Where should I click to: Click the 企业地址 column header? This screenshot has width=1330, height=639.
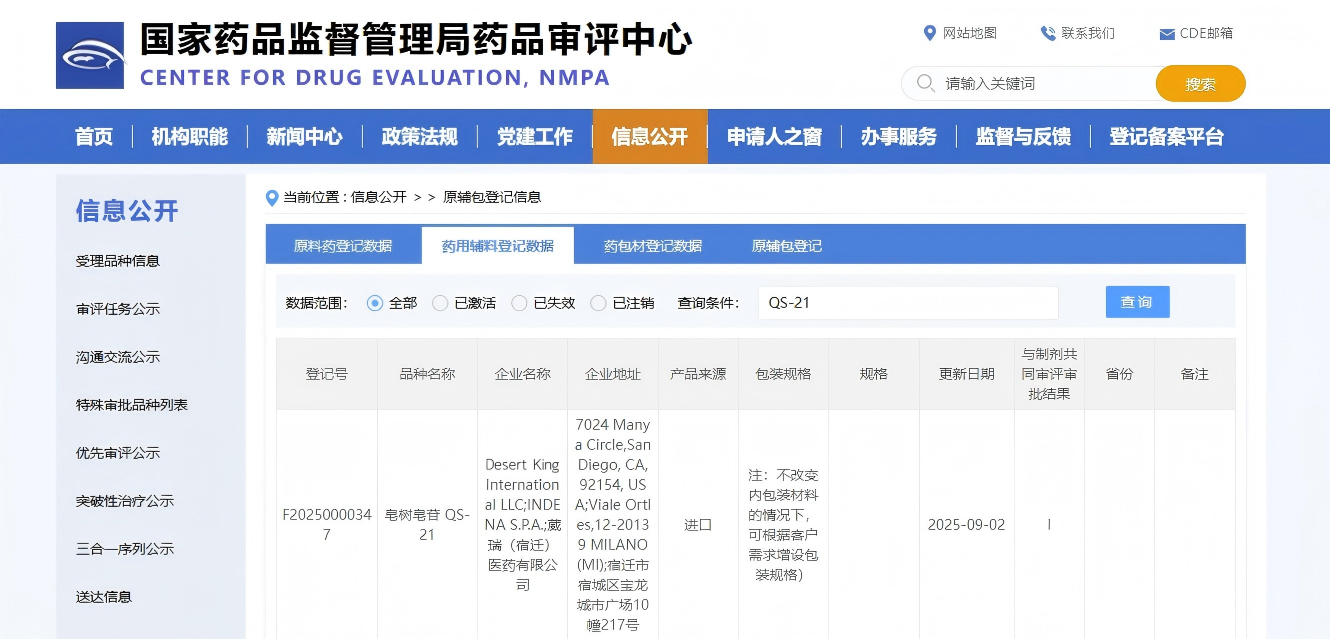point(613,374)
